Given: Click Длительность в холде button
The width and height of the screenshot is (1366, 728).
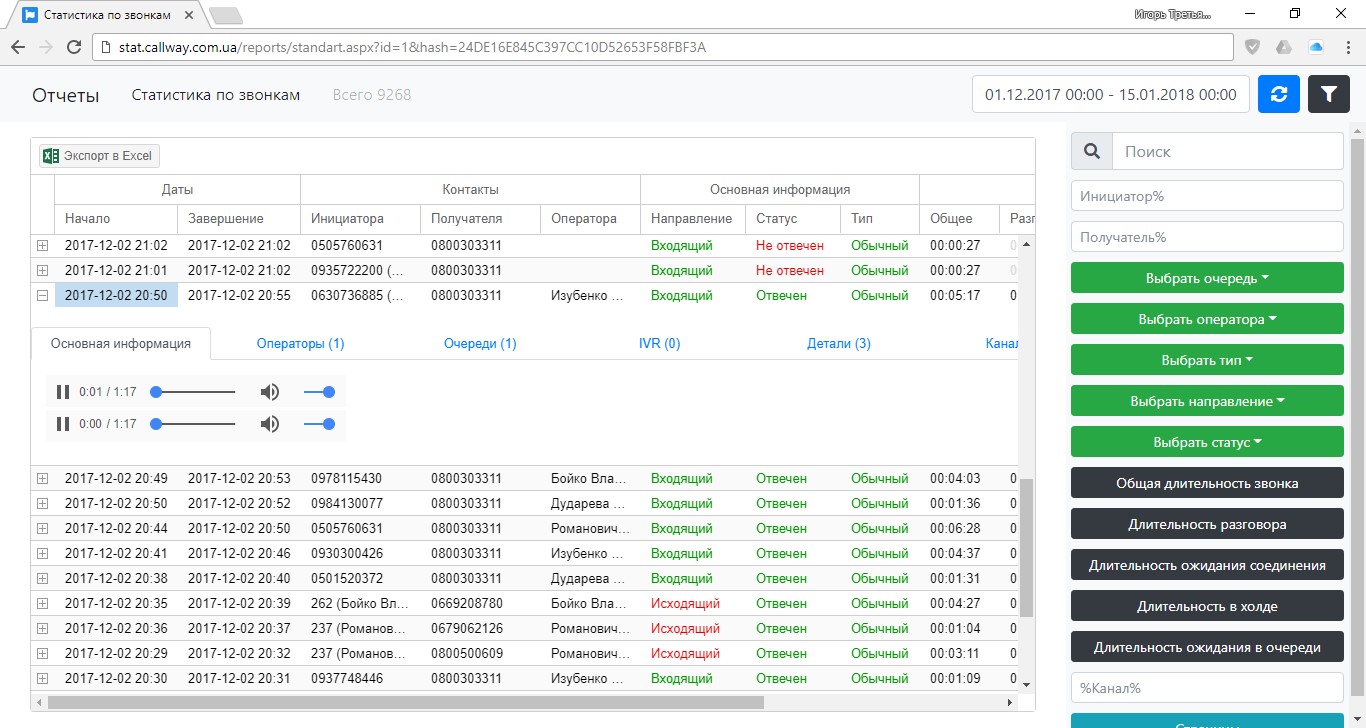Looking at the screenshot, I should pos(1207,606).
